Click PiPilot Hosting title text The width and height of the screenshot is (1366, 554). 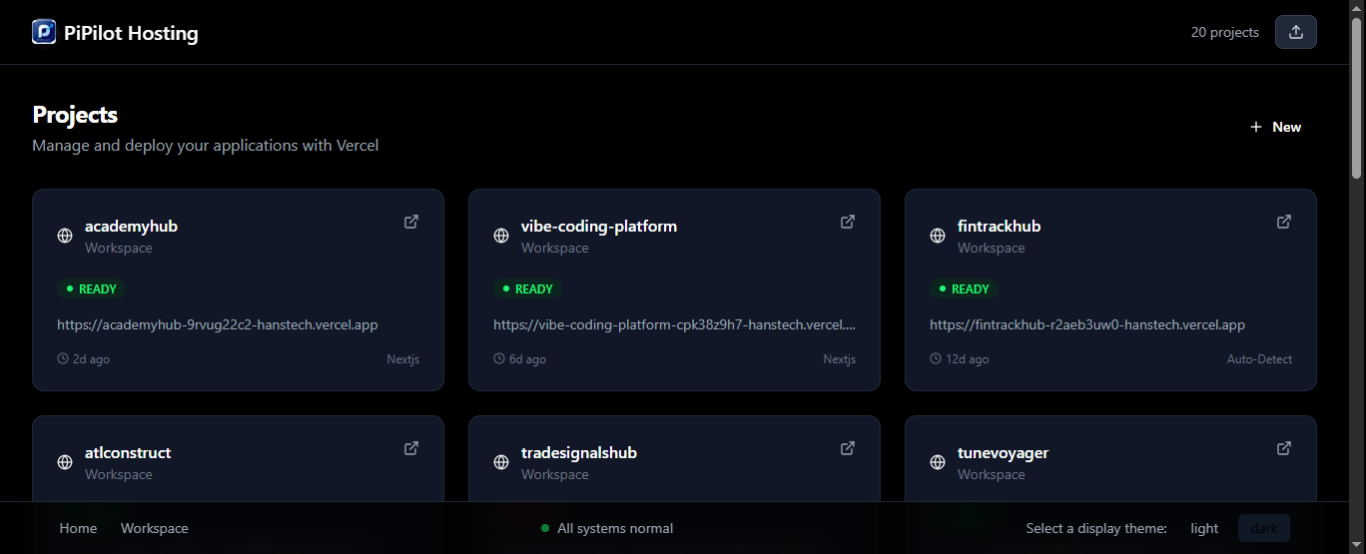pyautogui.click(x=131, y=33)
